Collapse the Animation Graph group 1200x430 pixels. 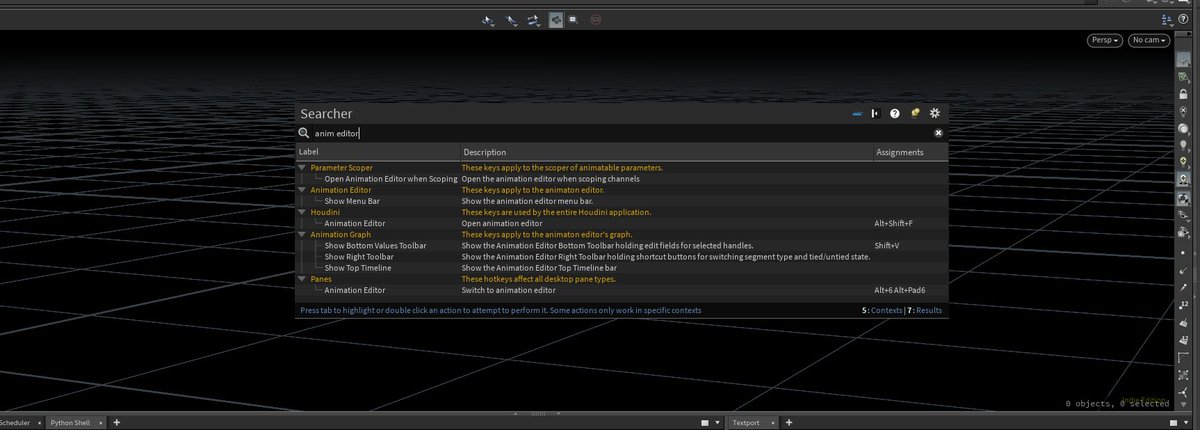(303, 234)
